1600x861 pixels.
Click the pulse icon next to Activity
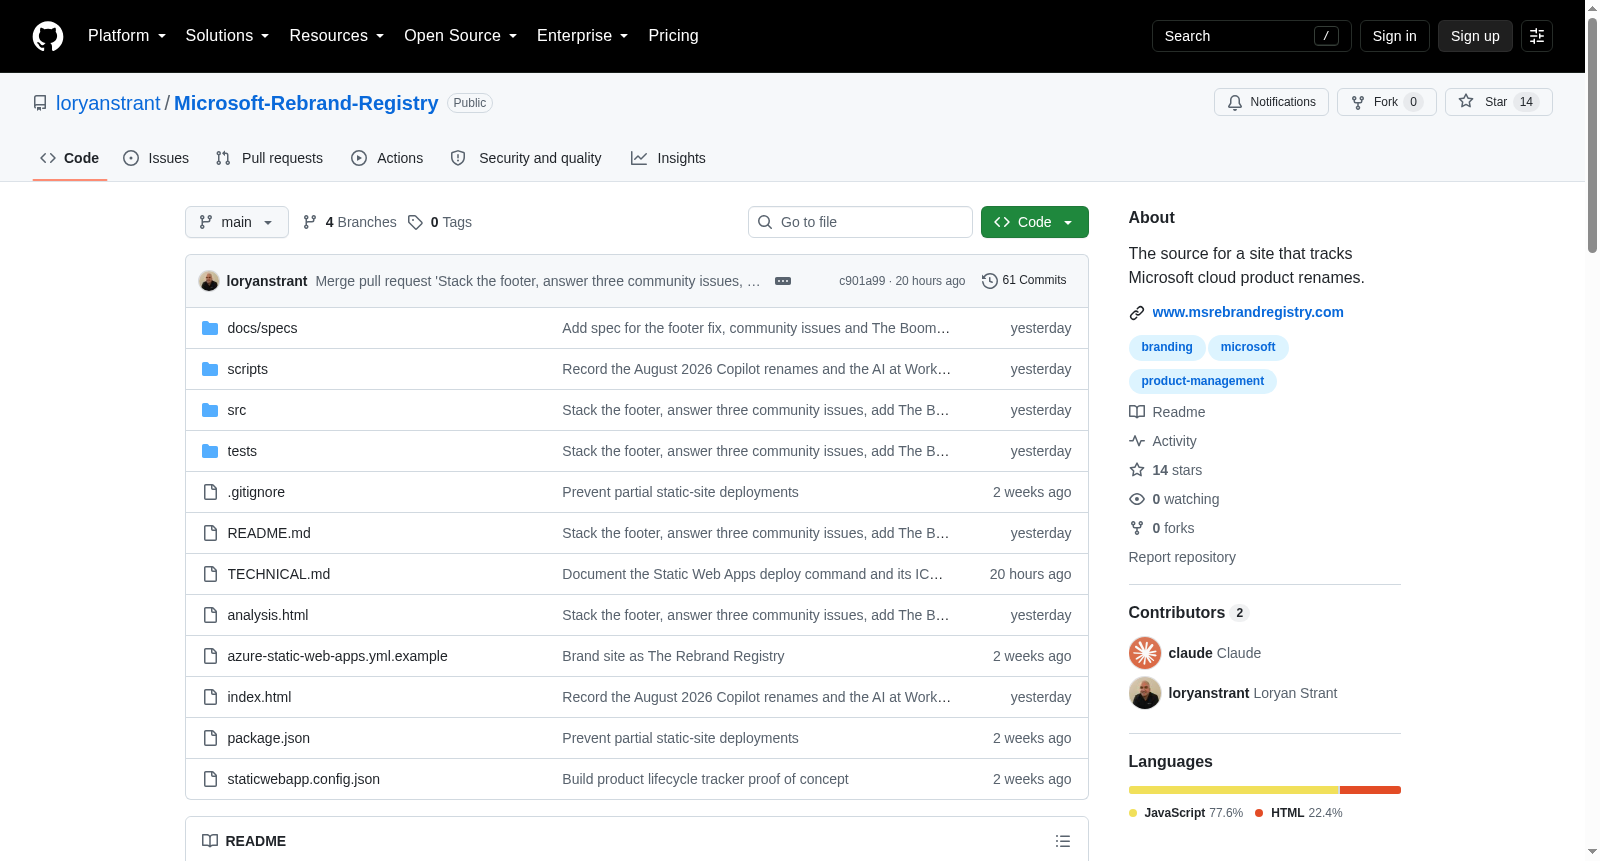coord(1137,441)
